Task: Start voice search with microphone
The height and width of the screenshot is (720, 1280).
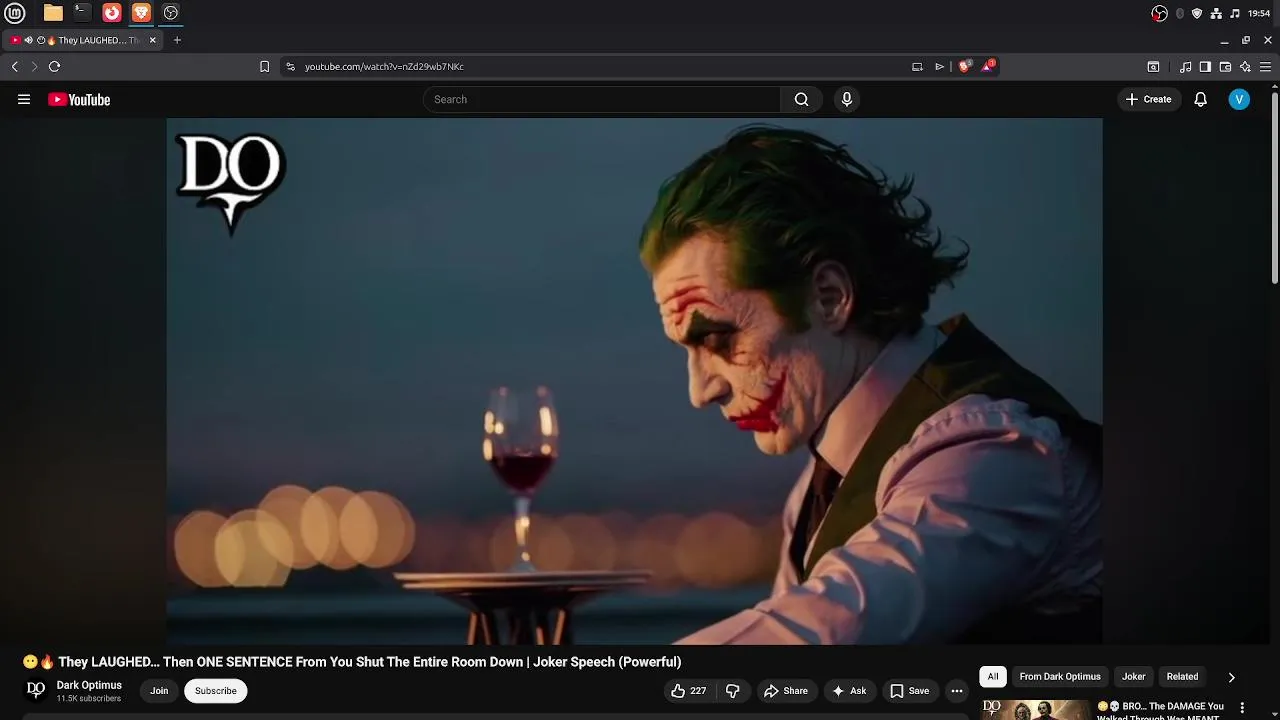Action: tap(847, 99)
